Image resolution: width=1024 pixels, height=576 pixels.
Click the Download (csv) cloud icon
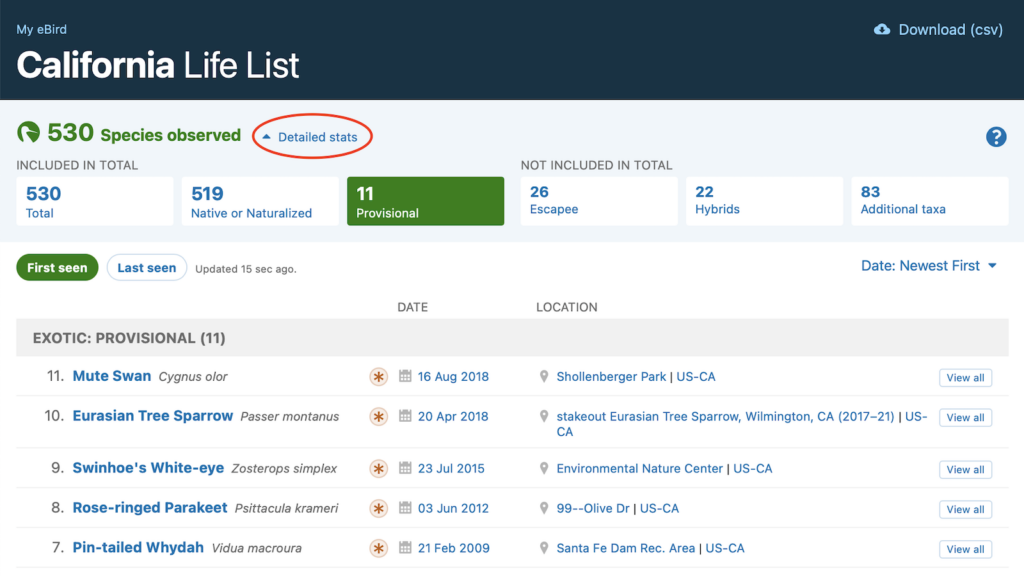coord(880,29)
